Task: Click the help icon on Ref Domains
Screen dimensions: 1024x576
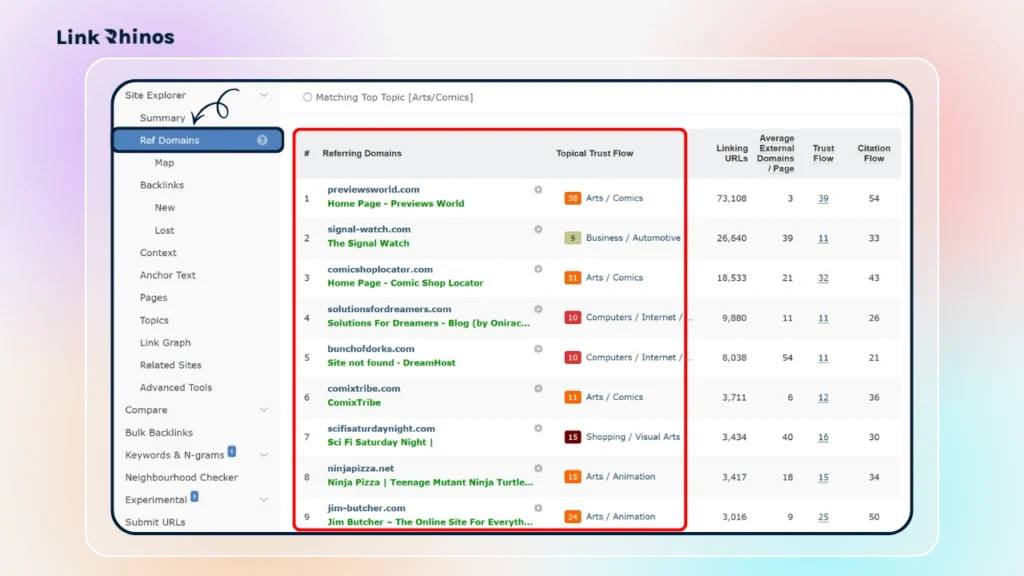Action: coord(262,140)
